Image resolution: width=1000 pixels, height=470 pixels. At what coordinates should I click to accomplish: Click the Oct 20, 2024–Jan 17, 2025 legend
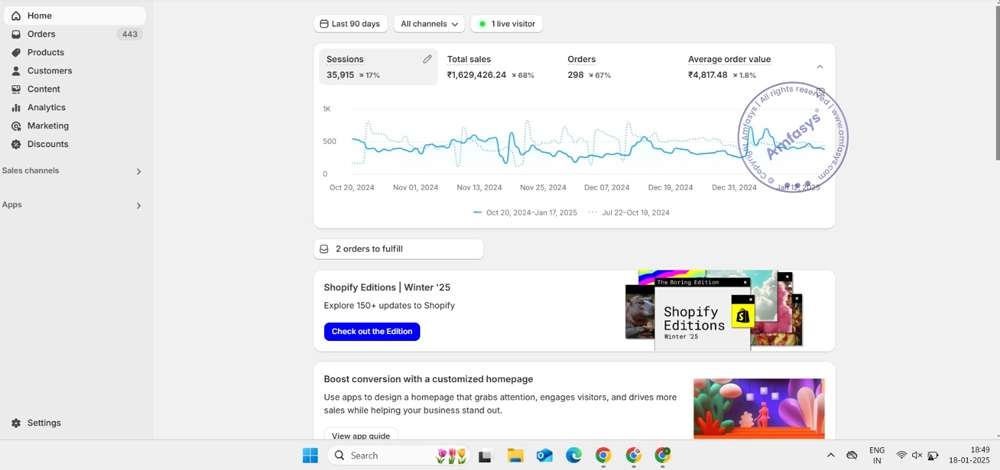coord(525,213)
